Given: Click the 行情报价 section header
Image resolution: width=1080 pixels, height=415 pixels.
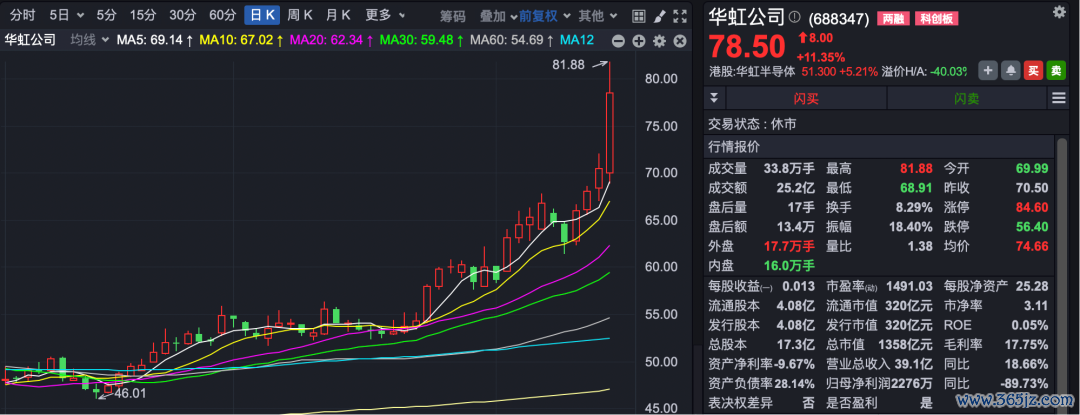Looking at the screenshot, I should click(x=734, y=146).
